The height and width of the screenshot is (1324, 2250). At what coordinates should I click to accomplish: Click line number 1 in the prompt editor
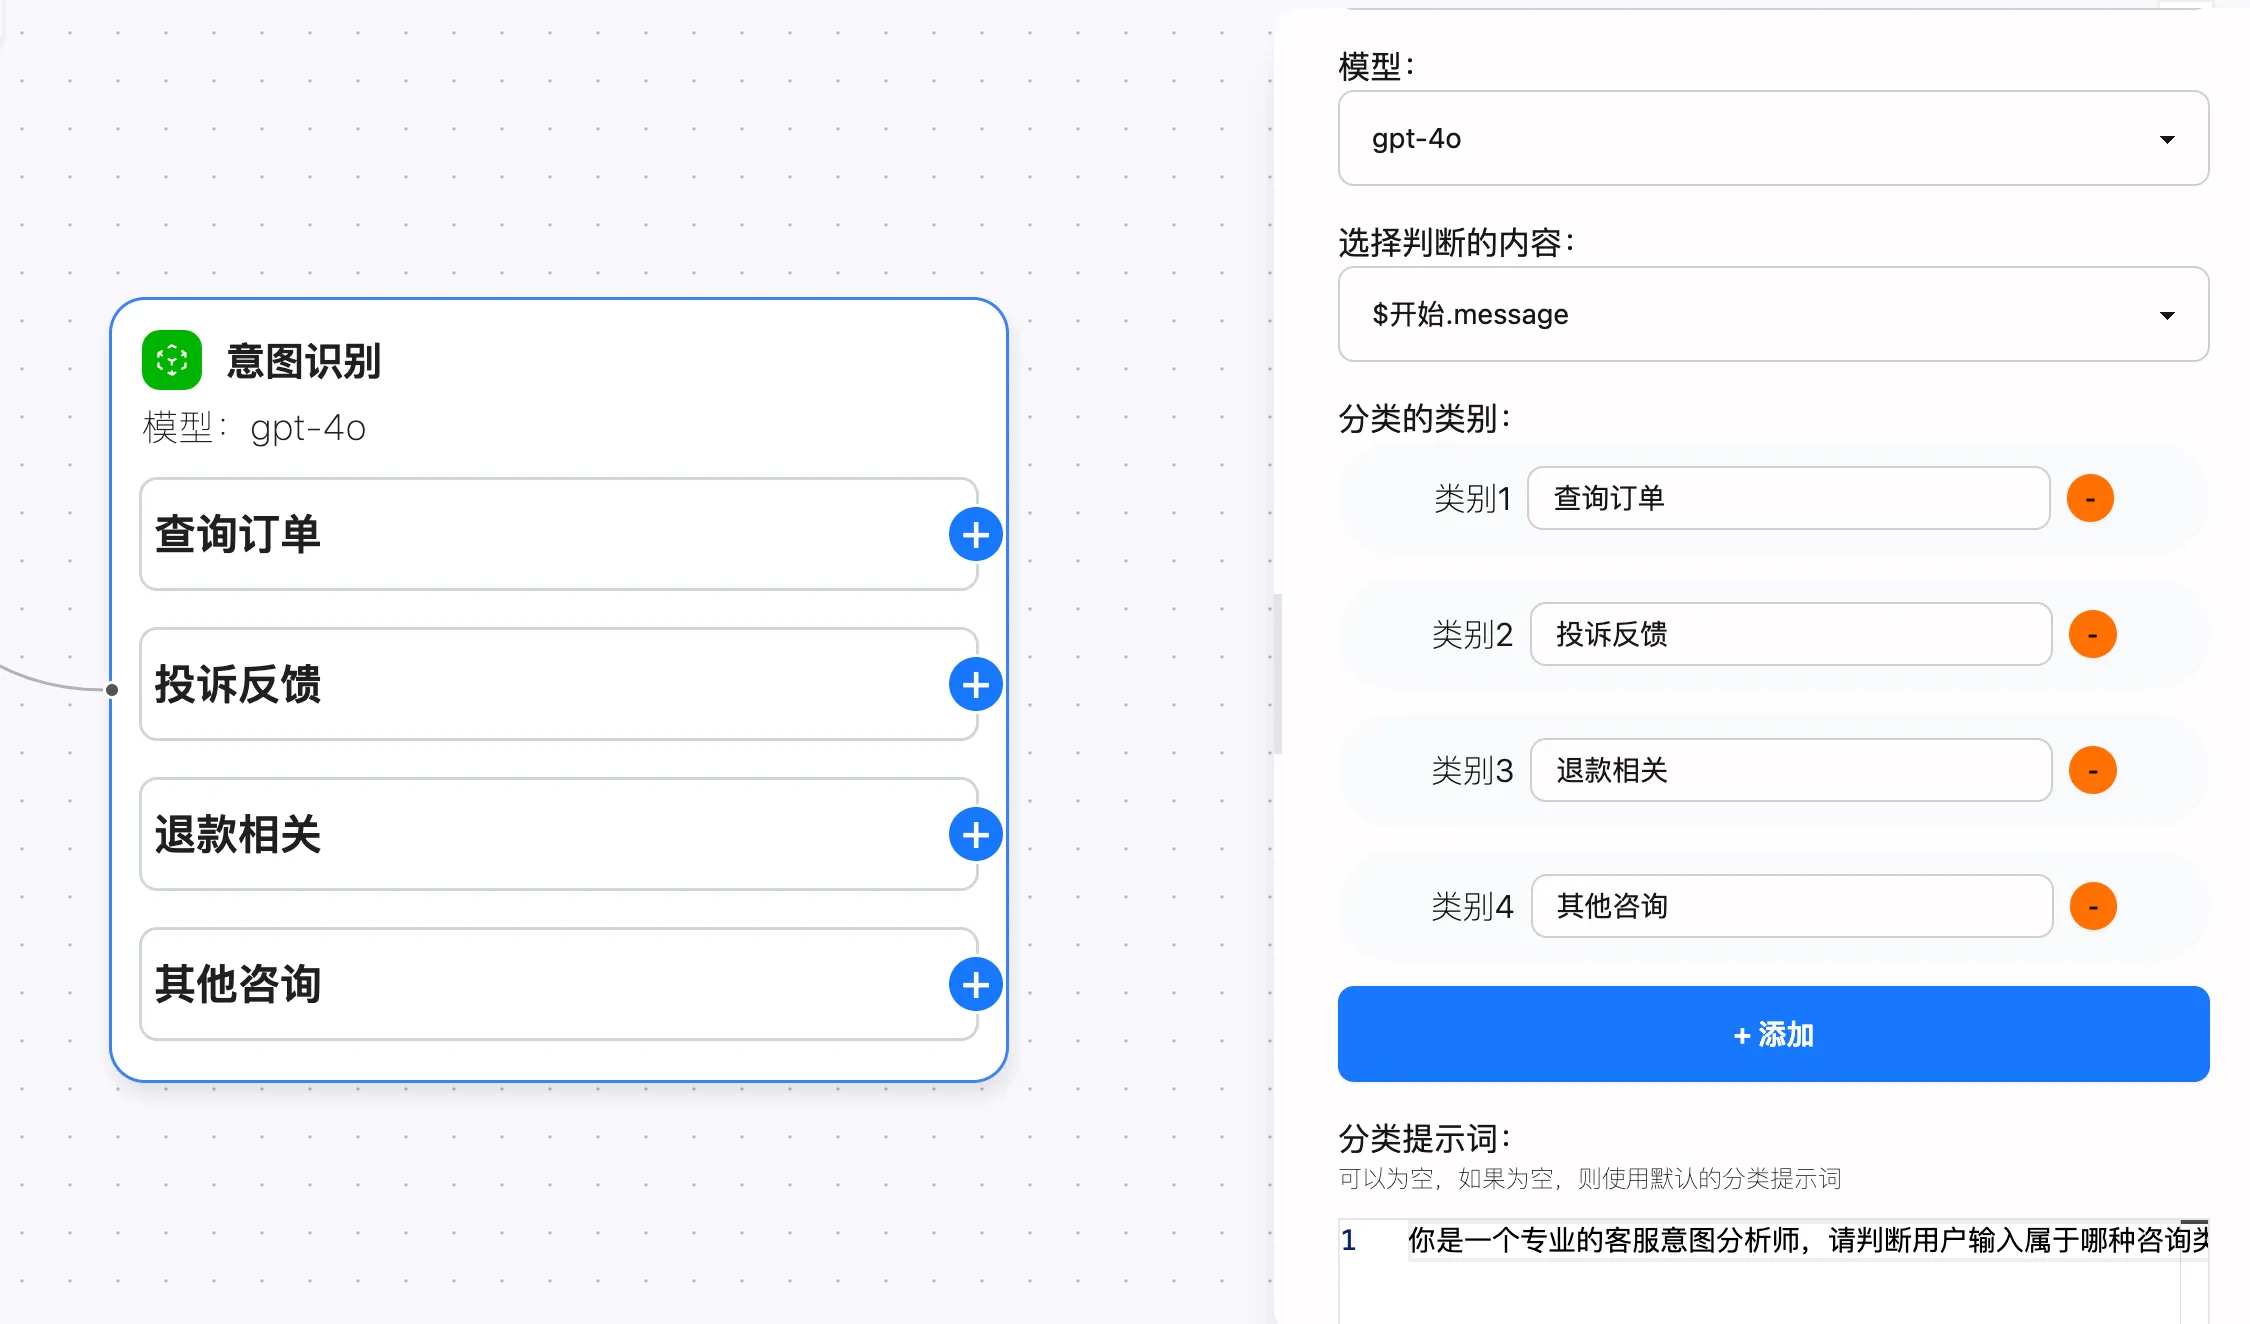point(1348,1240)
